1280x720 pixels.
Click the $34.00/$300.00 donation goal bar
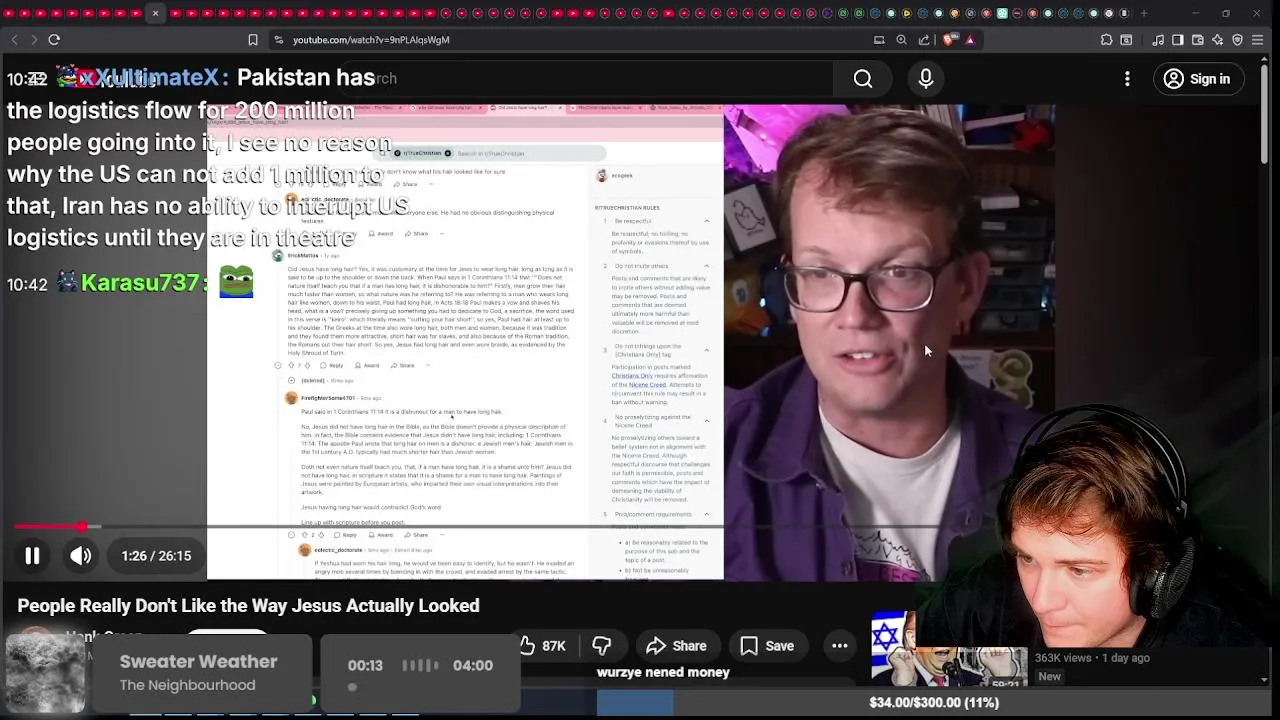click(934, 702)
